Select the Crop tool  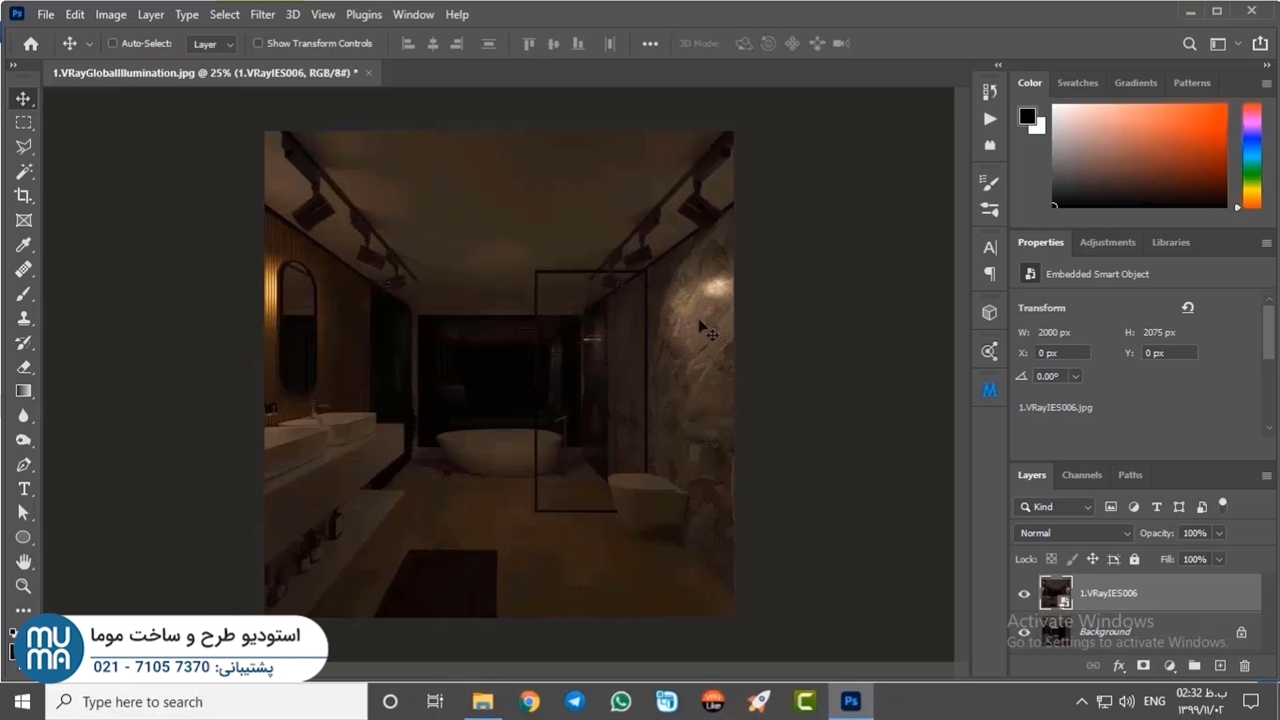pyautogui.click(x=23, y=196)
